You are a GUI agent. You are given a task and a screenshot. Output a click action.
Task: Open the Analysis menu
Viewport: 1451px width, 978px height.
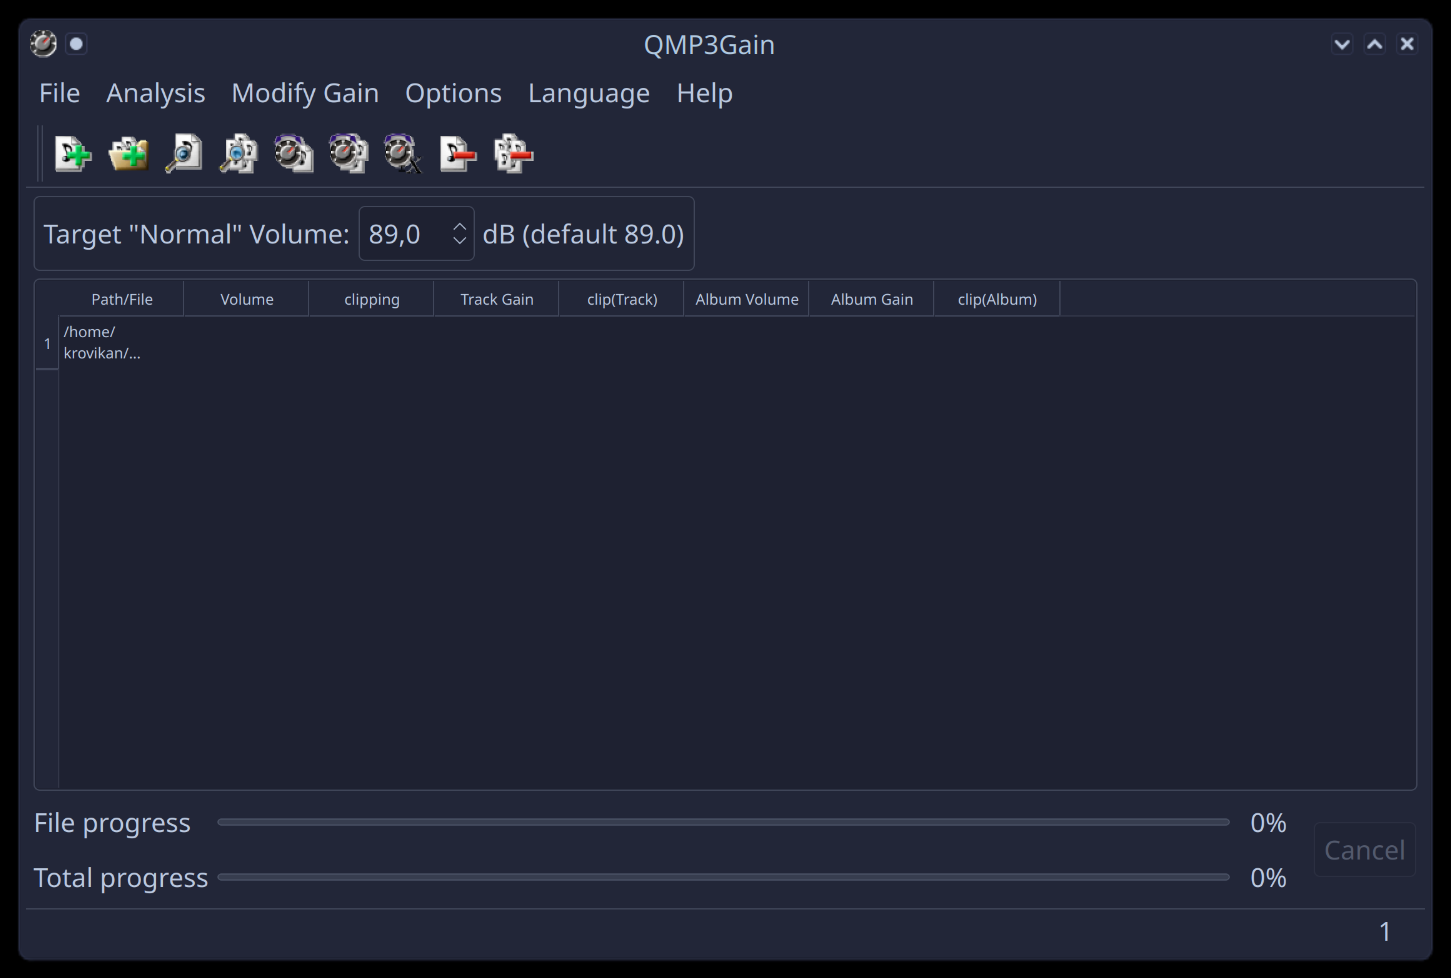point(155,93)
